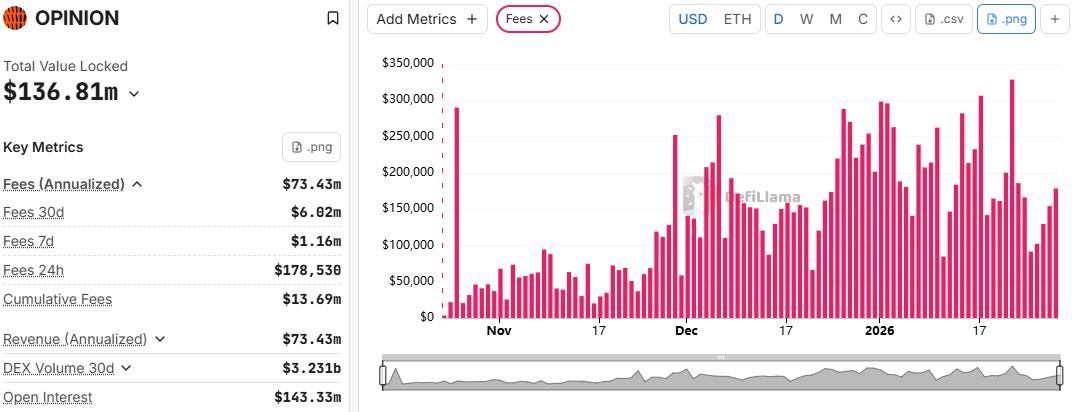Image resolution: width=1072 pixels, height=412 pixels.
Task: Click the Open Interest metric label
Action: tap(48, 397)
